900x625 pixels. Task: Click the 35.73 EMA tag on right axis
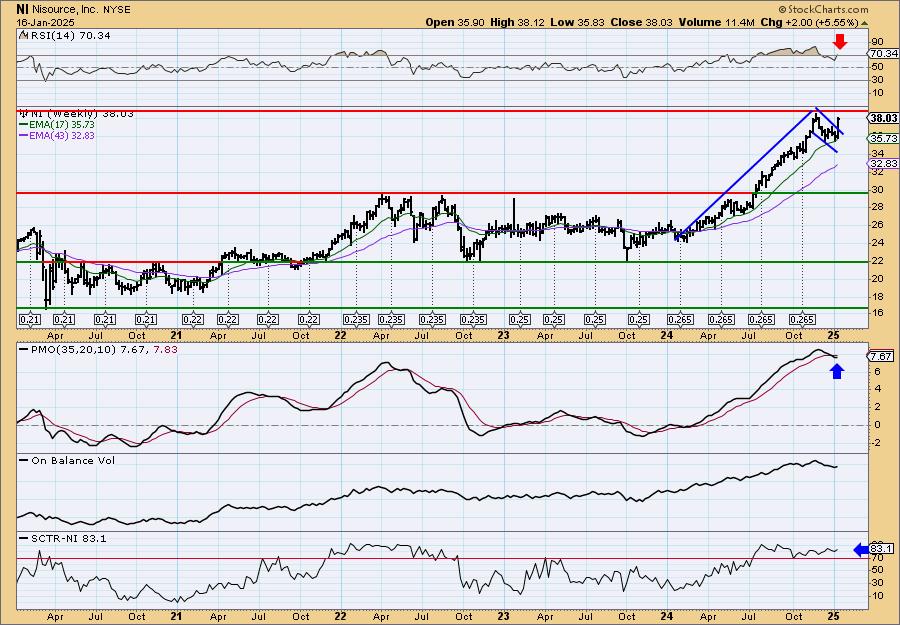click(883, 138)
